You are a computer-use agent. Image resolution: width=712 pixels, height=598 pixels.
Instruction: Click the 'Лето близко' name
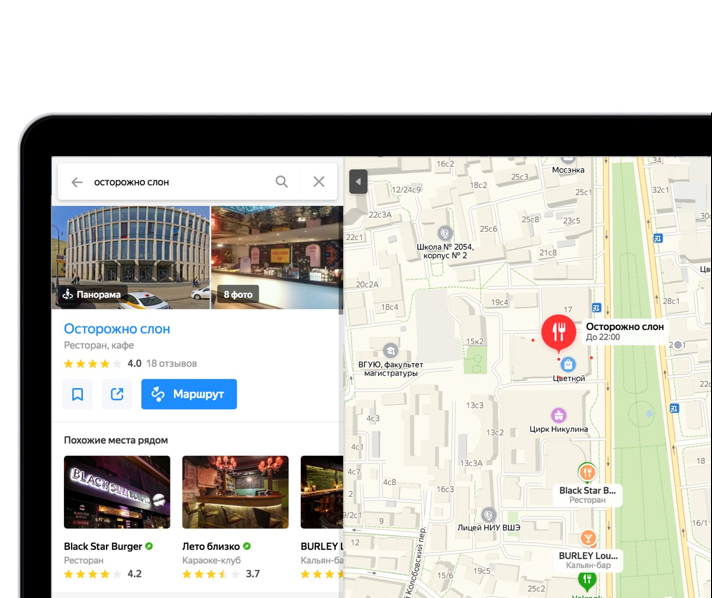211,546
